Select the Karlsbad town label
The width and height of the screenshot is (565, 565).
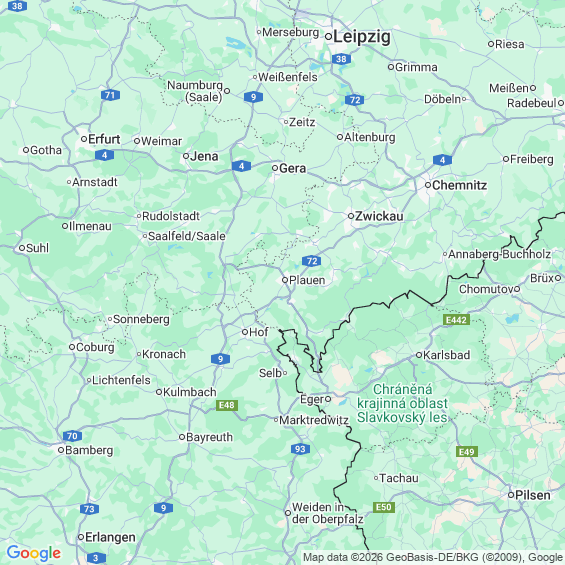pyautogui.click(x=446, y=355)
